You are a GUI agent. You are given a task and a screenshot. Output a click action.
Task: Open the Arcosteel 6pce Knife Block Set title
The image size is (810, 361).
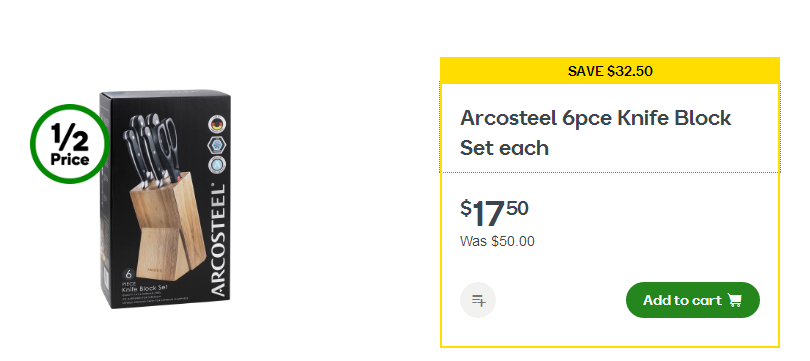[595, 133]
